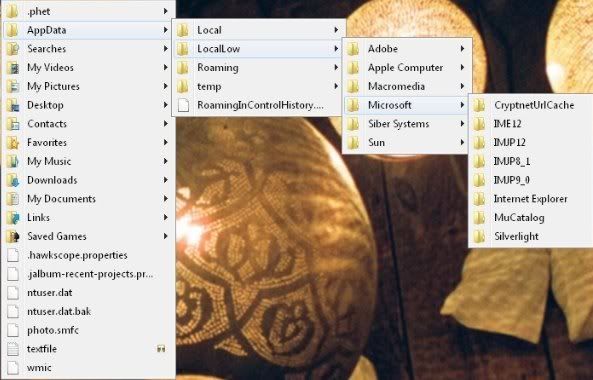Open the IMJP12 folder
This screenshot has height=380, width=593.
(531, 143)
